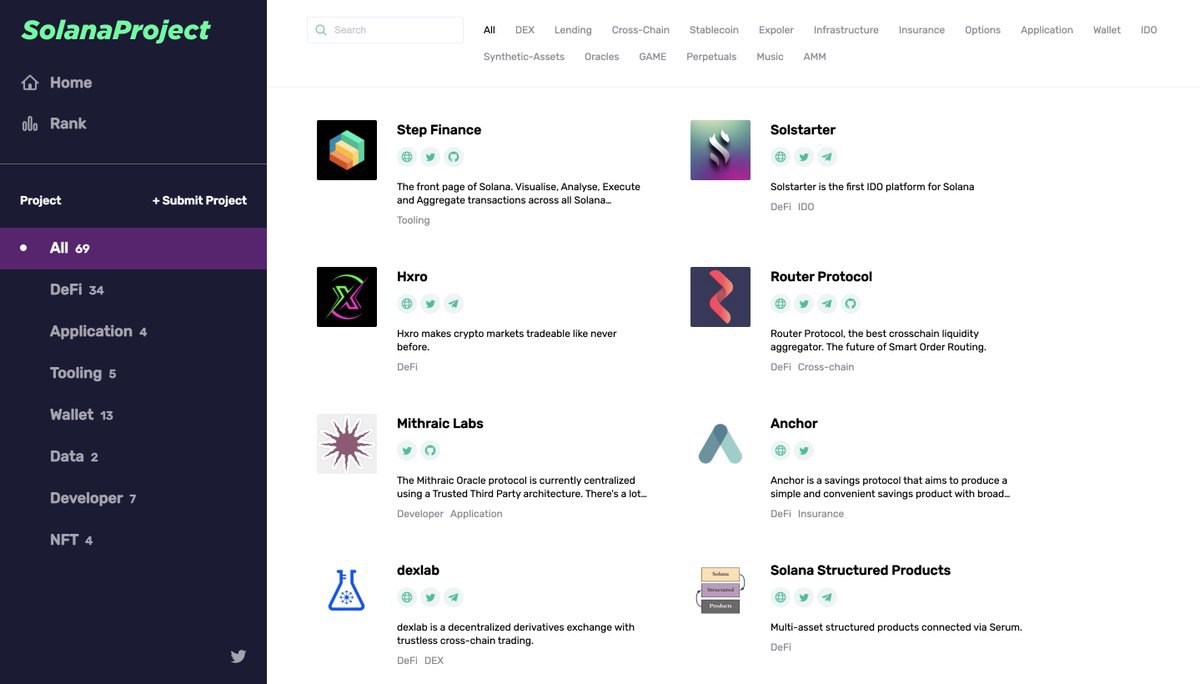Open the Solana Structured Products title

pos(860,571)
